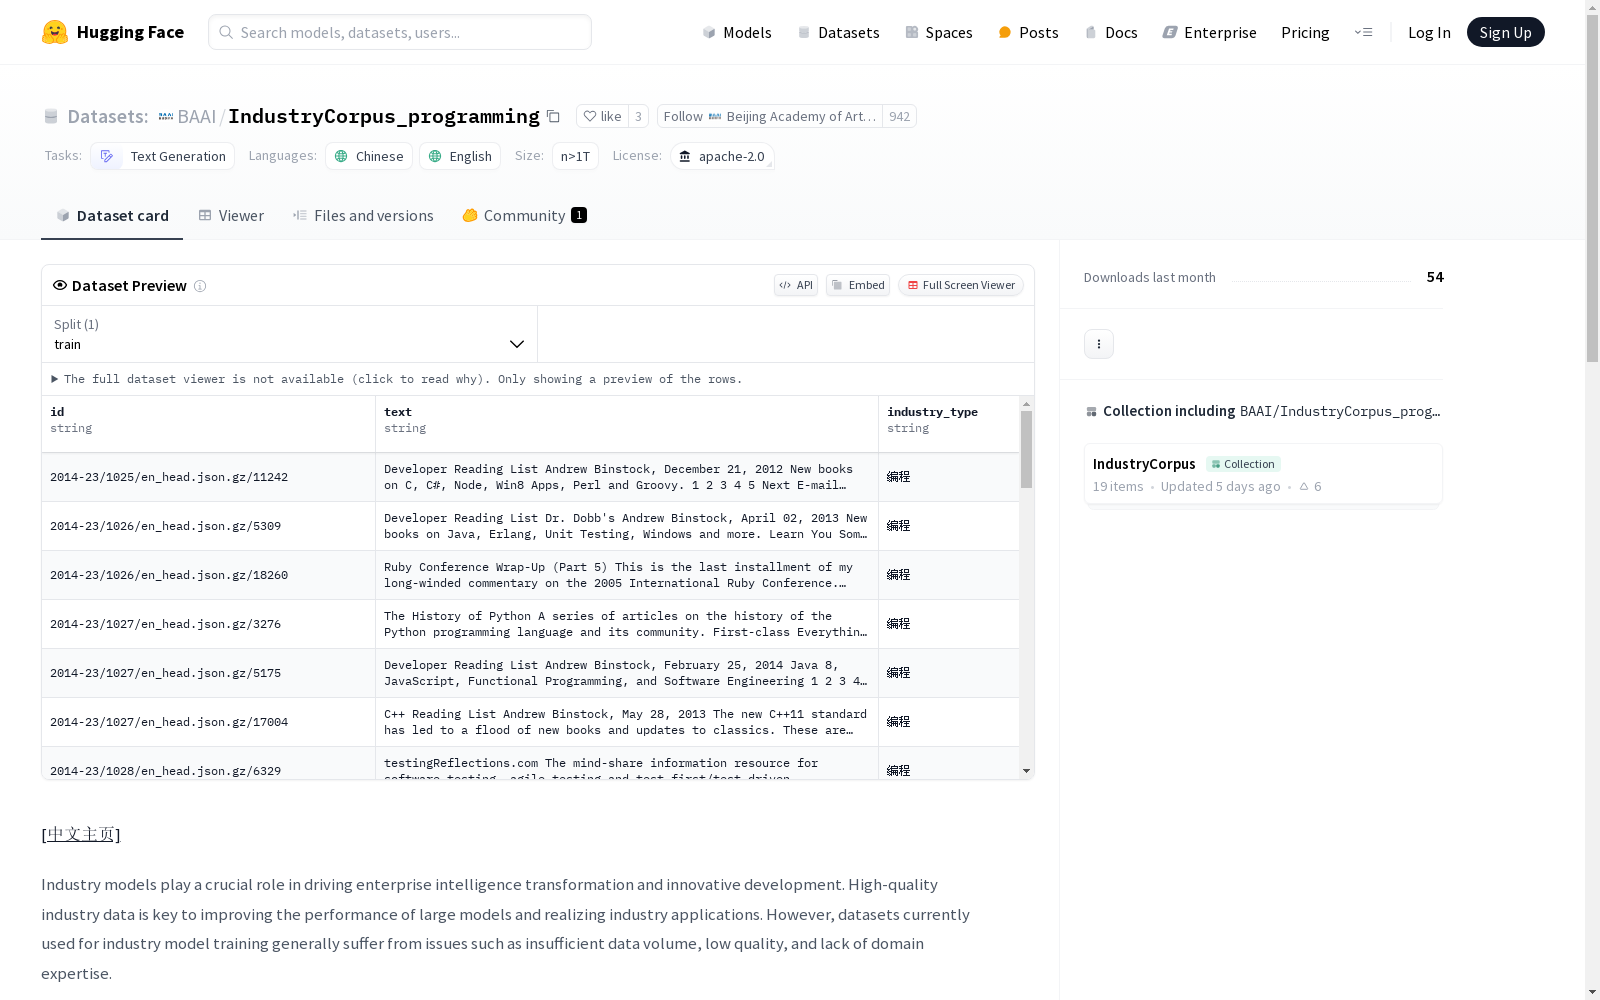Select row 2014-23/1027/en_head.json.gz/5175
The image size is (1600, 1000).
530,673
